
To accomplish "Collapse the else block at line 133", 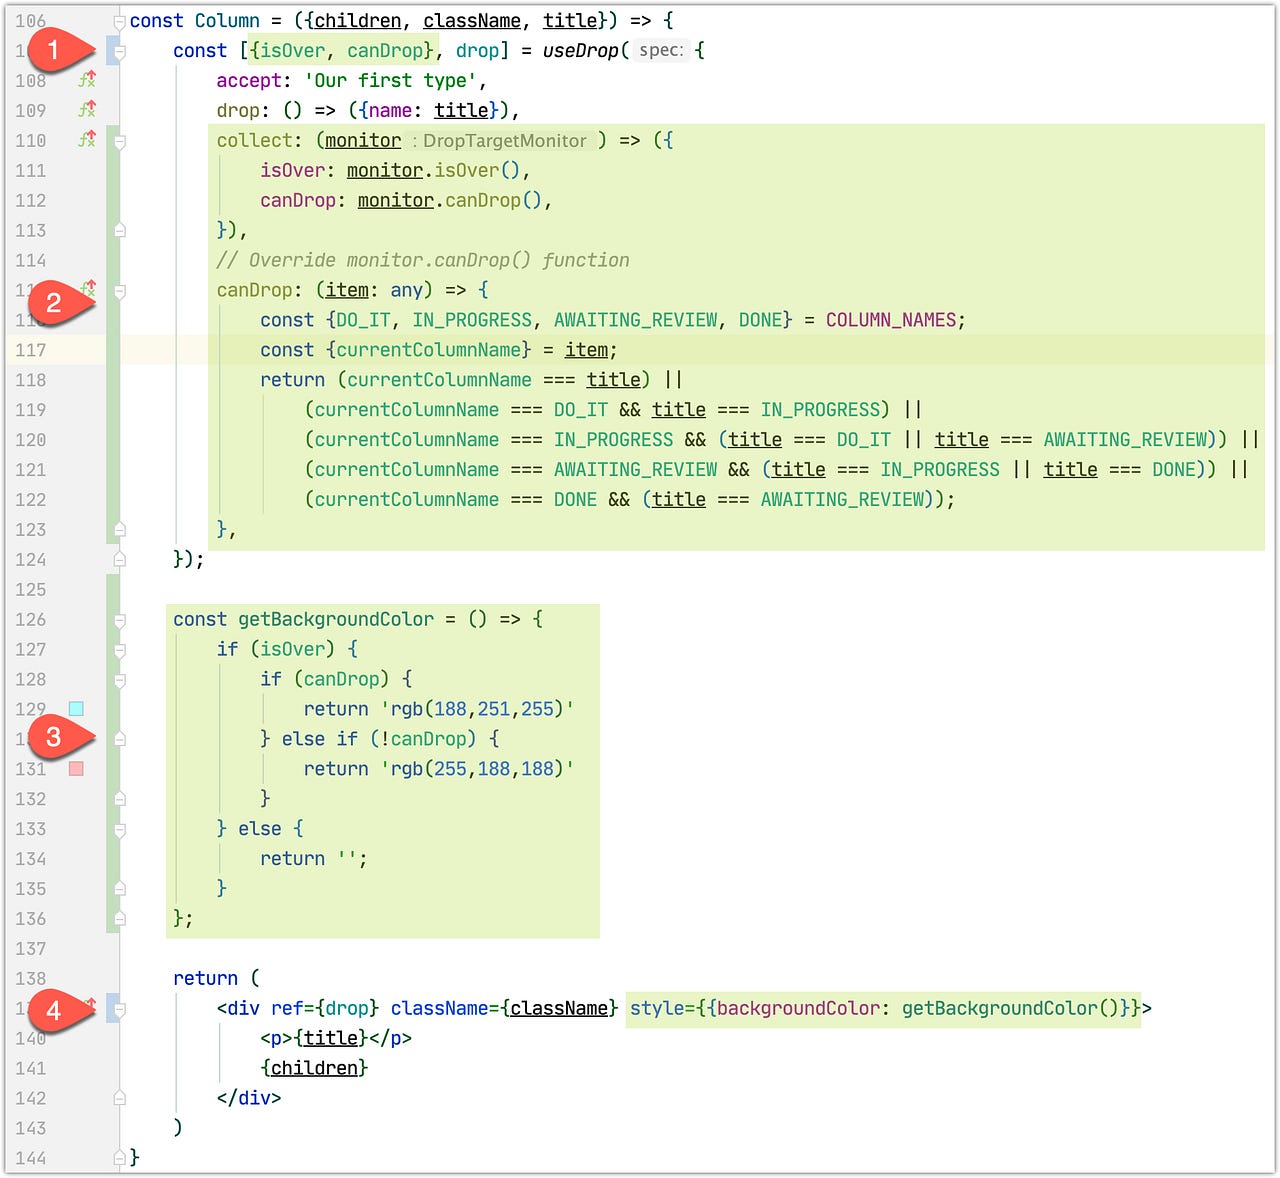I will [118, 829].
